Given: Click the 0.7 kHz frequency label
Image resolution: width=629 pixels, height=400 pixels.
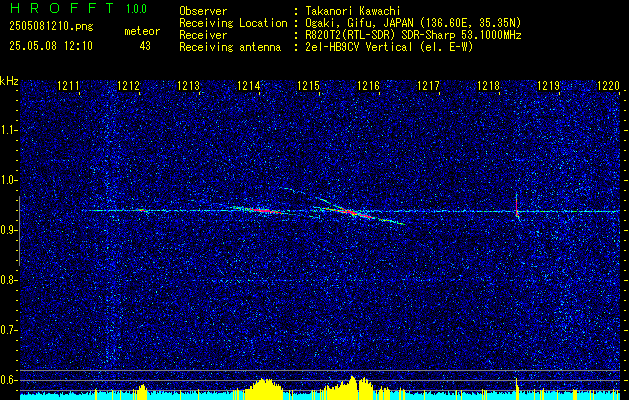Looking at the screenshot, I should [7, 330].
